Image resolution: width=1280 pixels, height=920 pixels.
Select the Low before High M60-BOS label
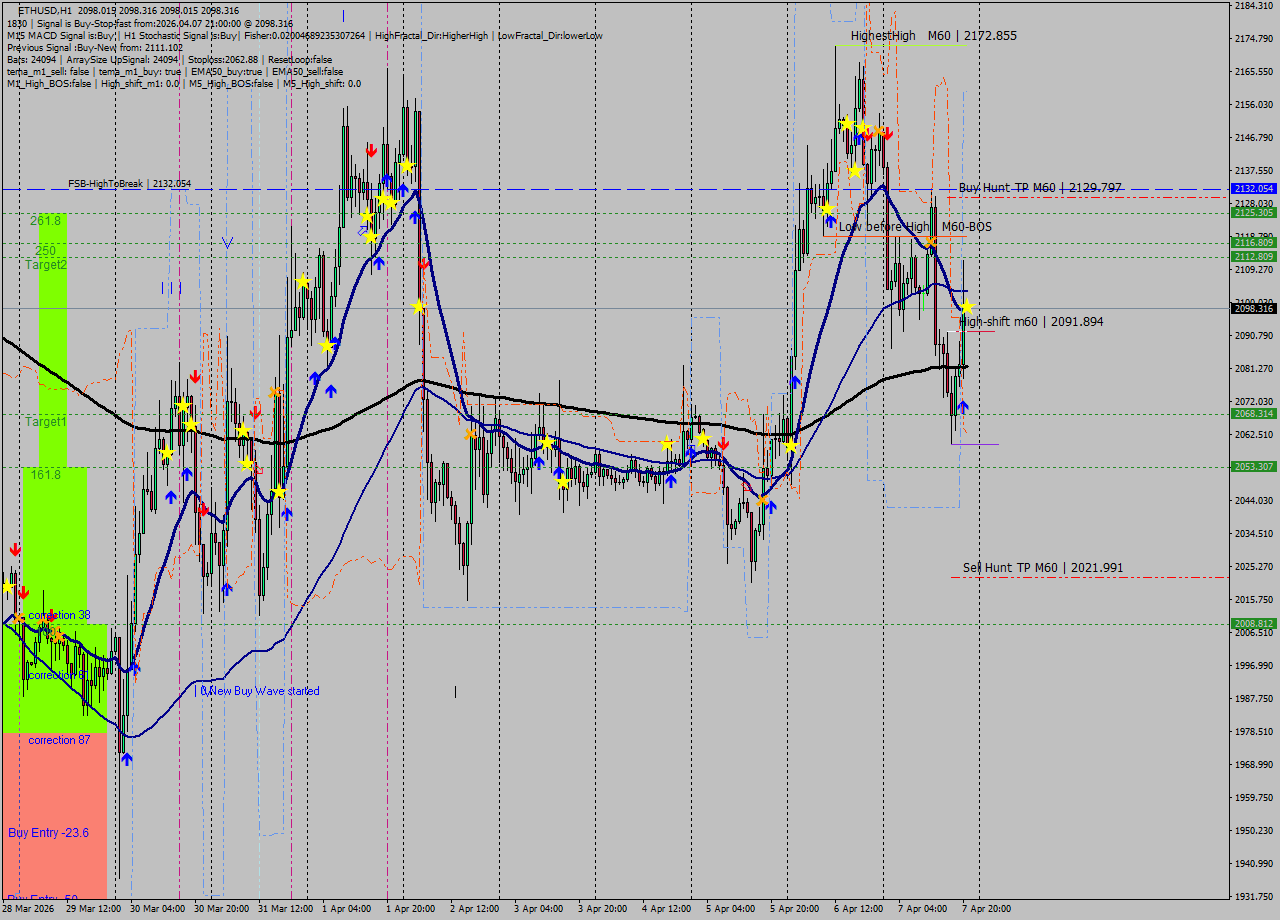(x=915, y=227)
